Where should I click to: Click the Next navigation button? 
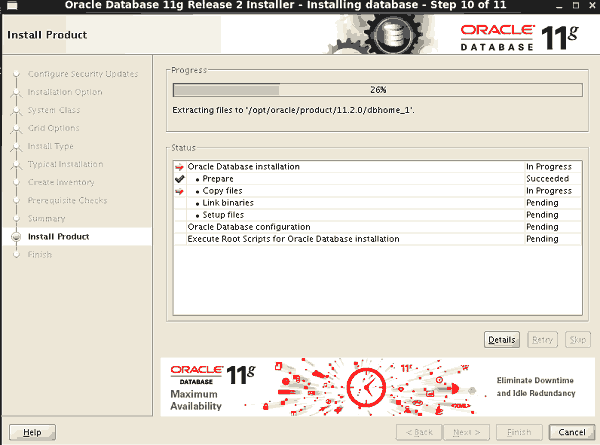click(466, 432)
